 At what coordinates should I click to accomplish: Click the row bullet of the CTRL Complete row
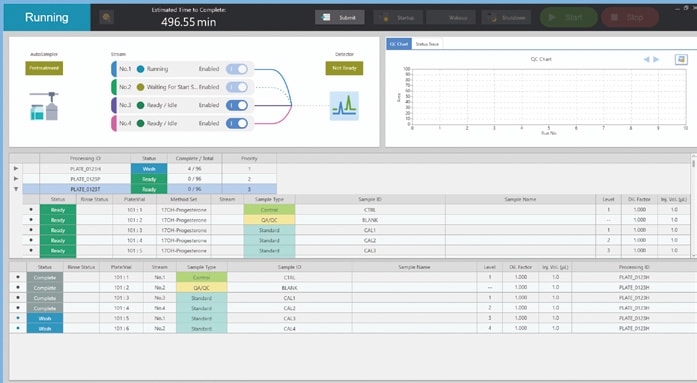[18, 277]
